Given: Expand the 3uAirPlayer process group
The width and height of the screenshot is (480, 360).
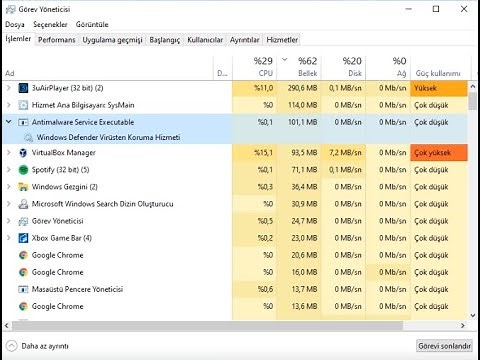Looking at the screenshot, I should [x=9, y=88].
